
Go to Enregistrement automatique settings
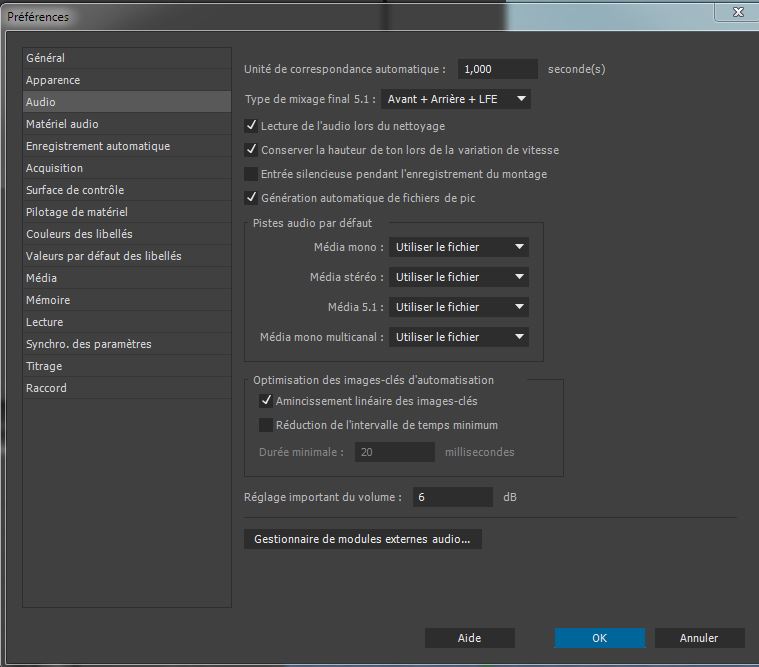(98, 146)
